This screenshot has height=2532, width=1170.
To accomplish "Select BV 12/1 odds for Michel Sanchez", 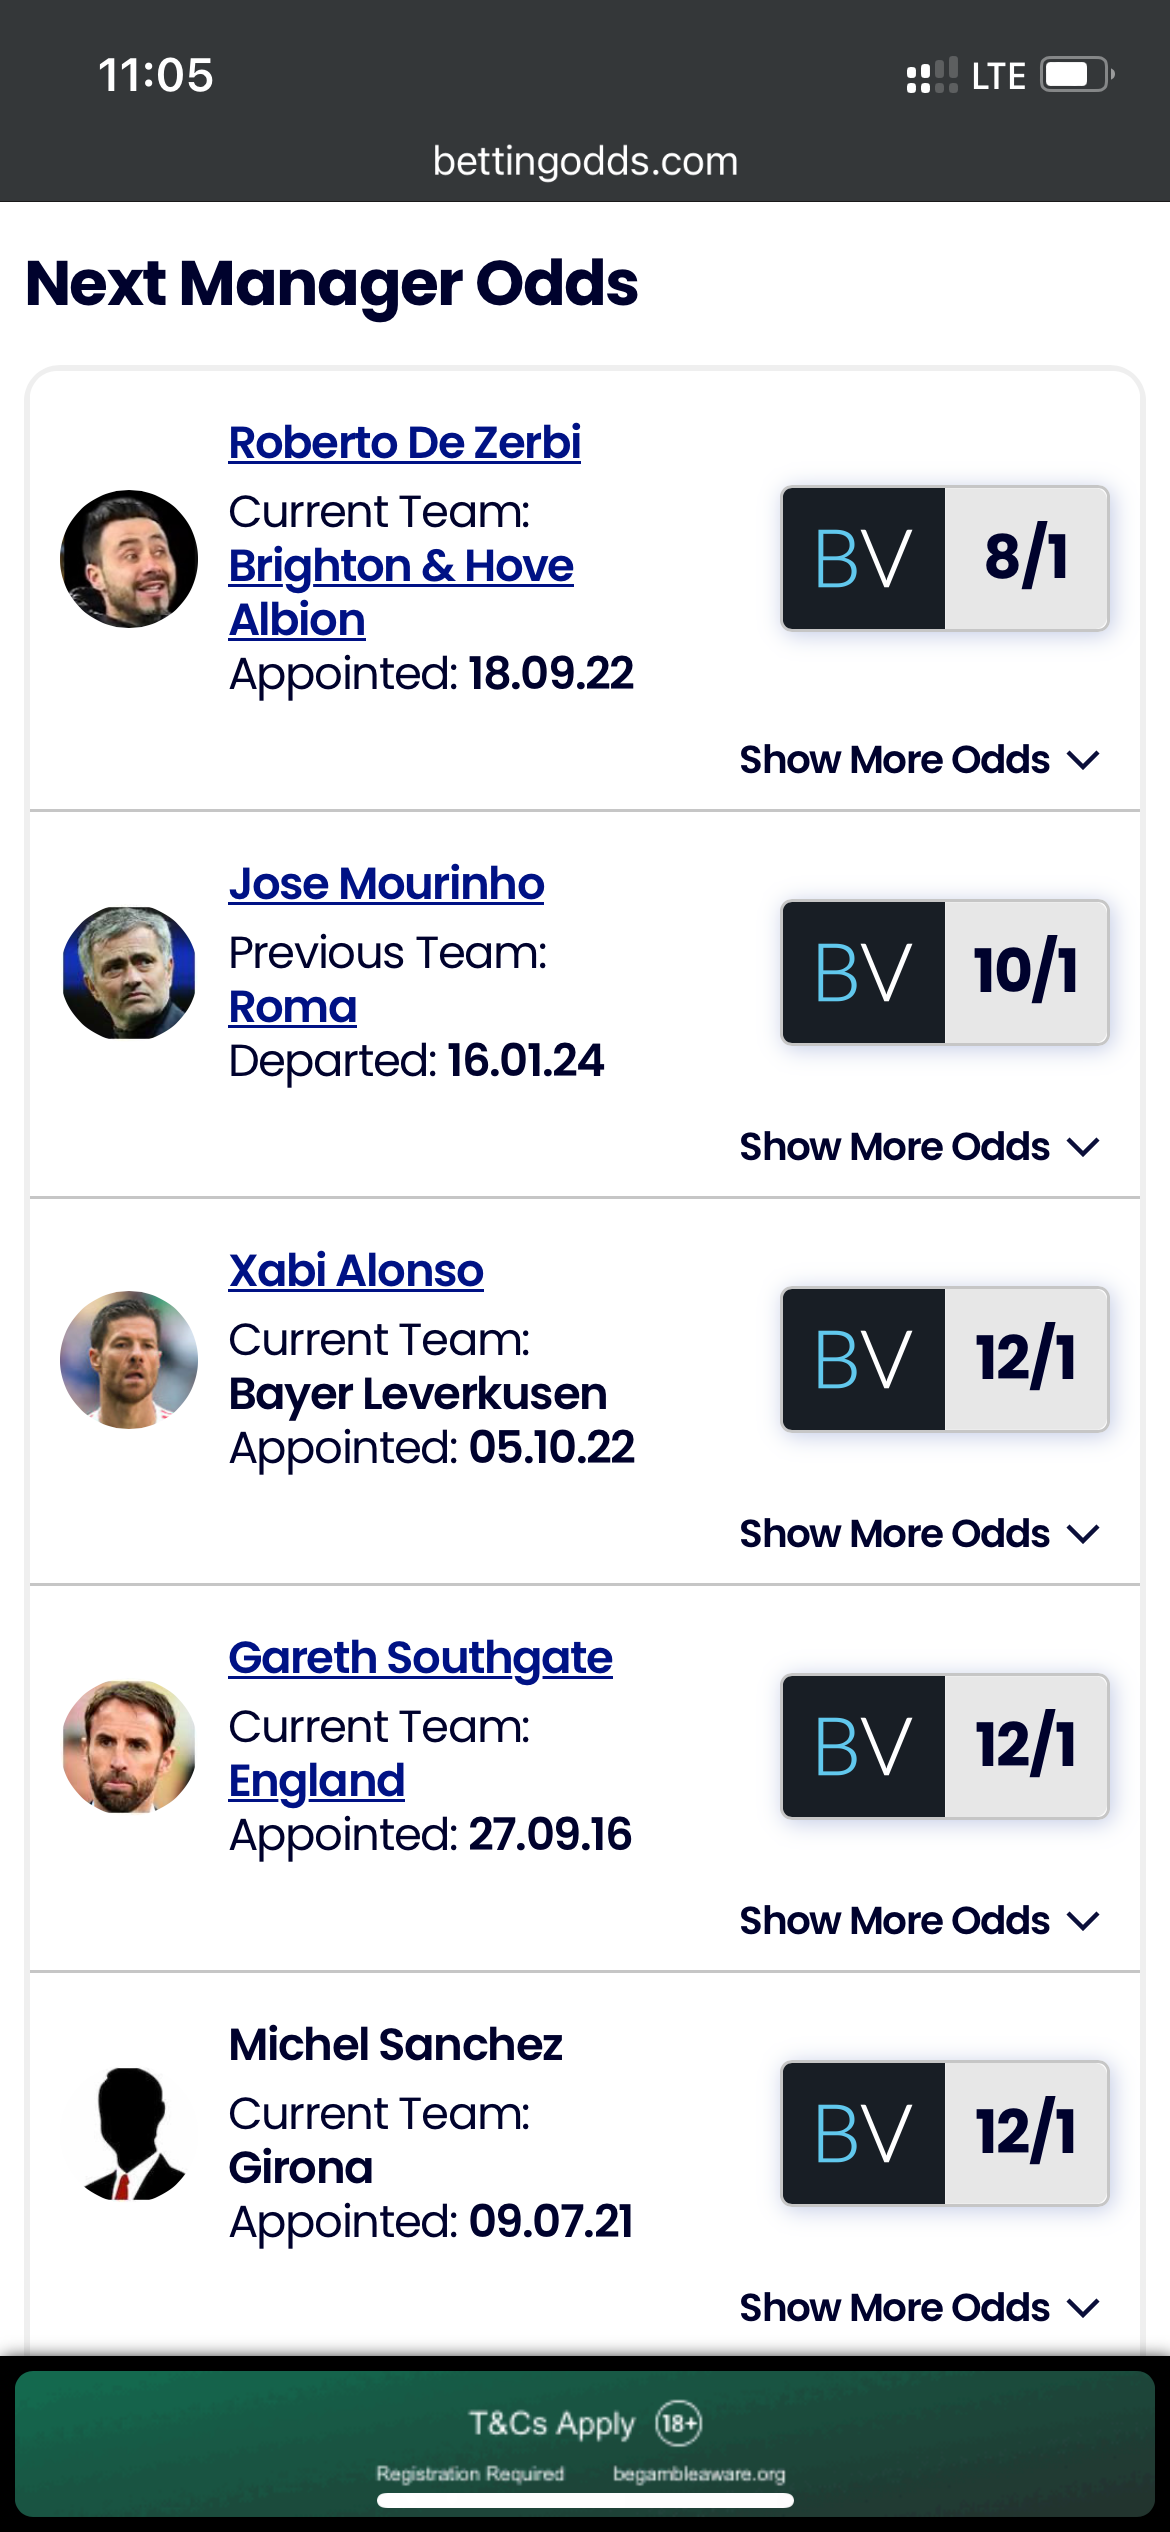I will tap(945, 2133).
